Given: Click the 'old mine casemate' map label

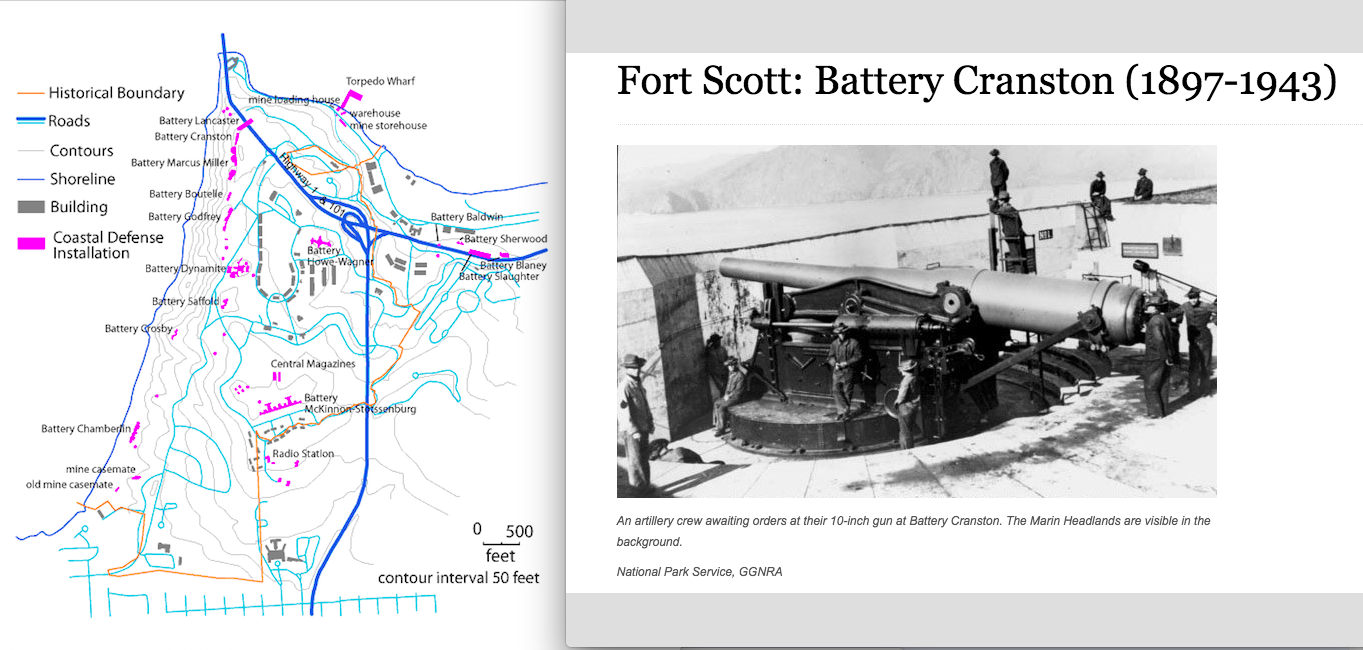Looking at the screenshot, I should [70, 485].
